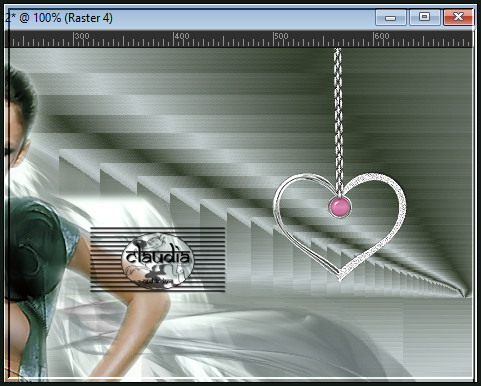The image size is (481, 386).
Task: Click the 600 mark on the ruler
Action: pyautogui.click(x=381, y=36)
